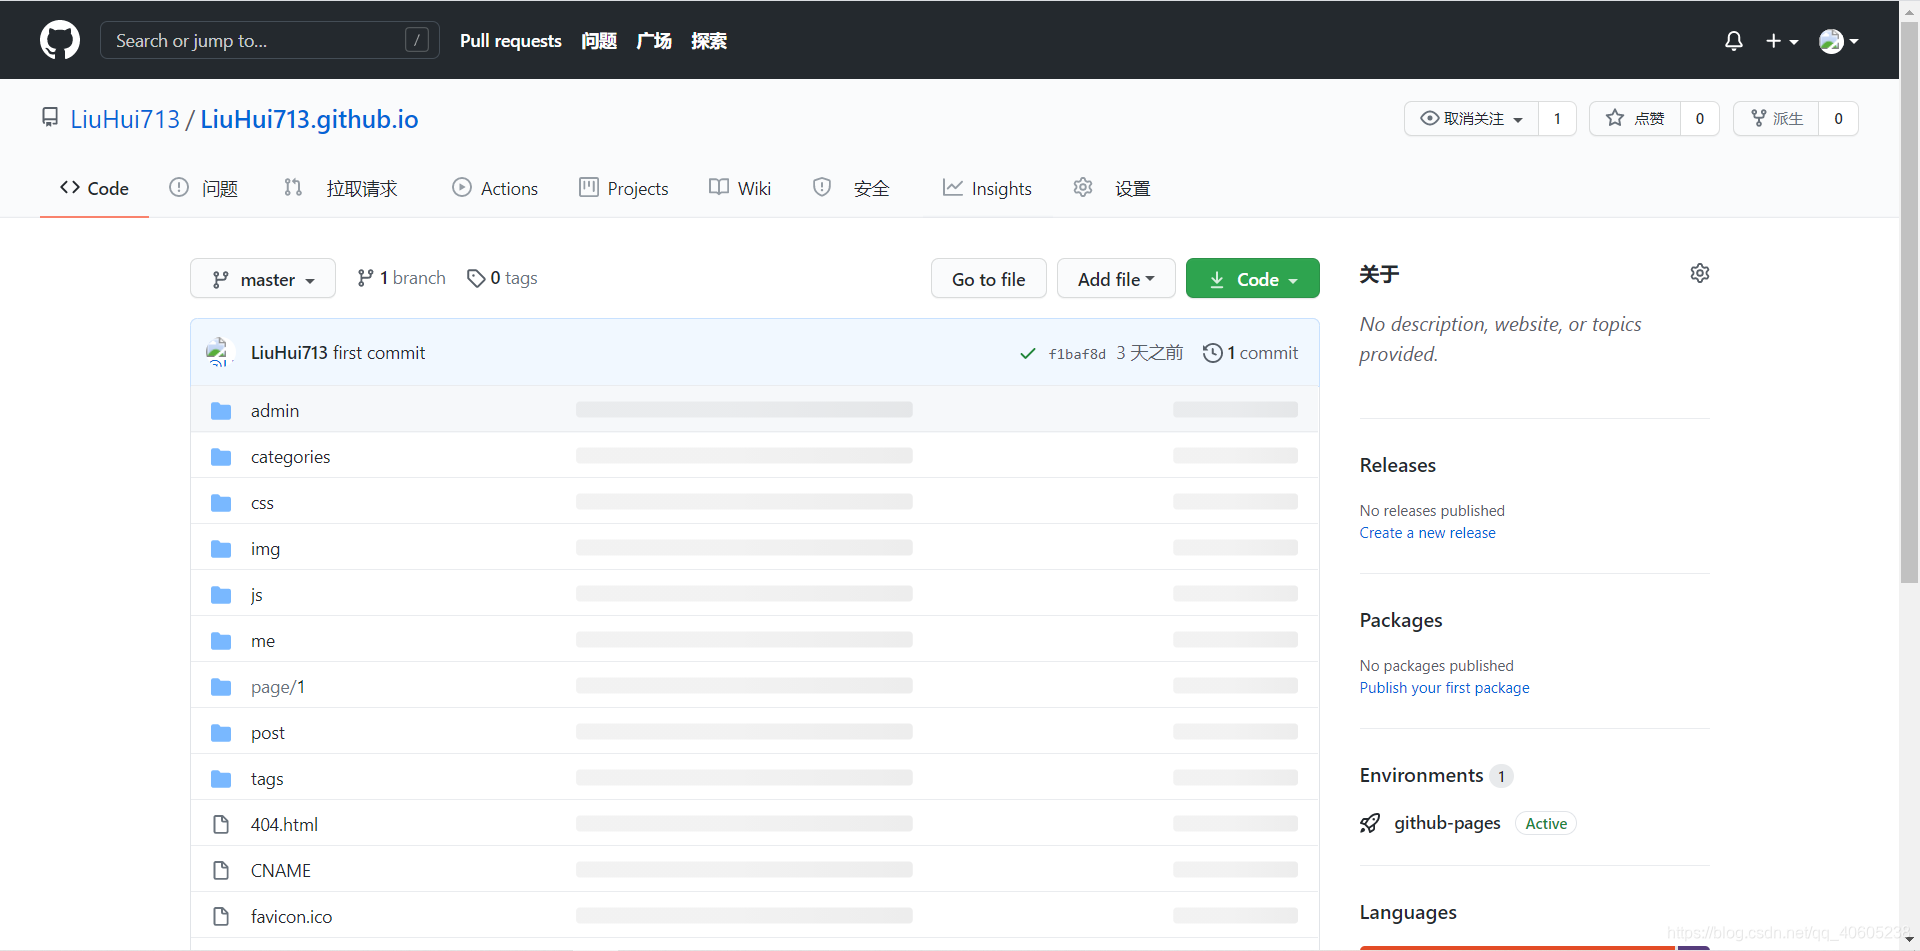
Task: Open the categories folder
Action: tap(290, 457)
